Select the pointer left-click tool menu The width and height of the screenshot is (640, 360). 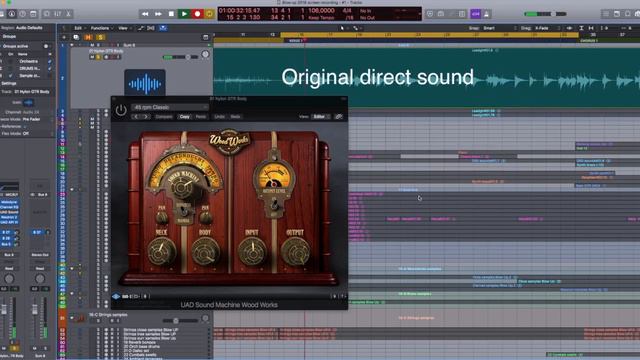tap(344, 28)
